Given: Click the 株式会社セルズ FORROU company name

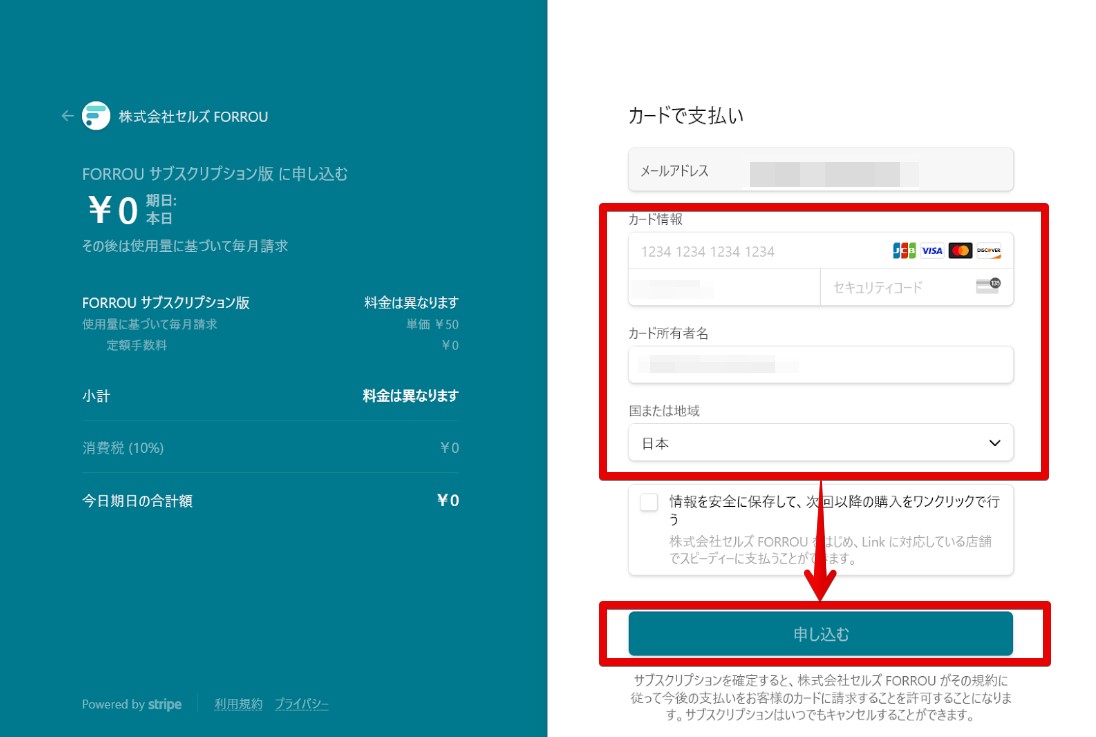Looking at the screenshot, I should (x=193, y=117).
